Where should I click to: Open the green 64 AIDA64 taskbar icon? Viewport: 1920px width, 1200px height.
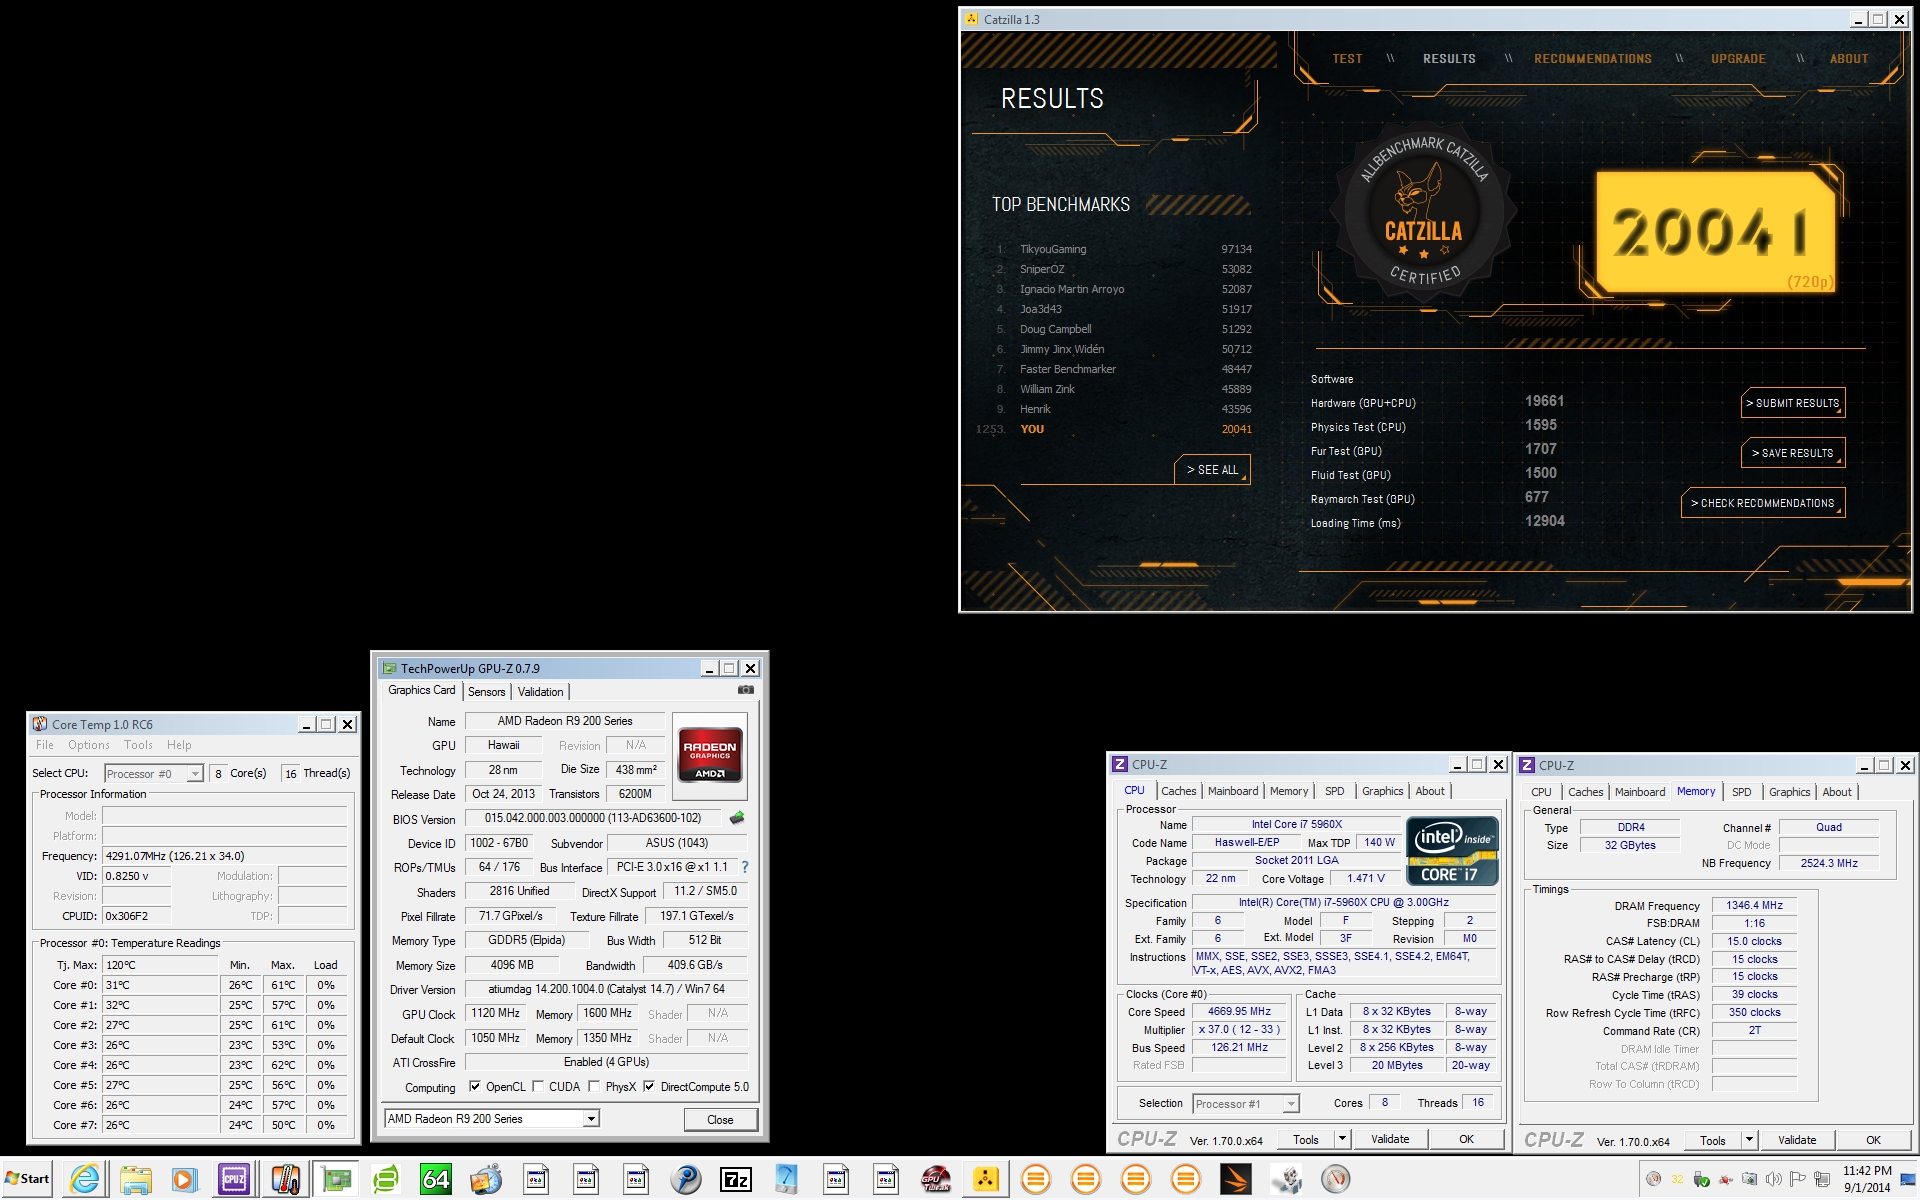point(436,1179)
